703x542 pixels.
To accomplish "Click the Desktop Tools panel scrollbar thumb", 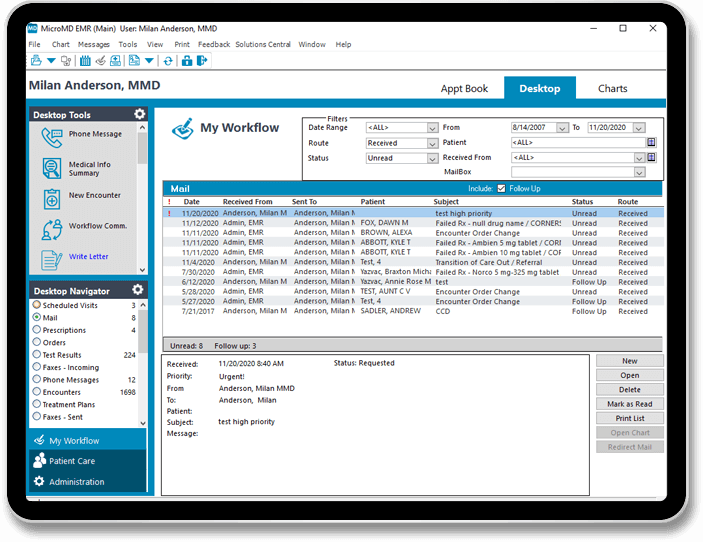I will pos(142,148).
